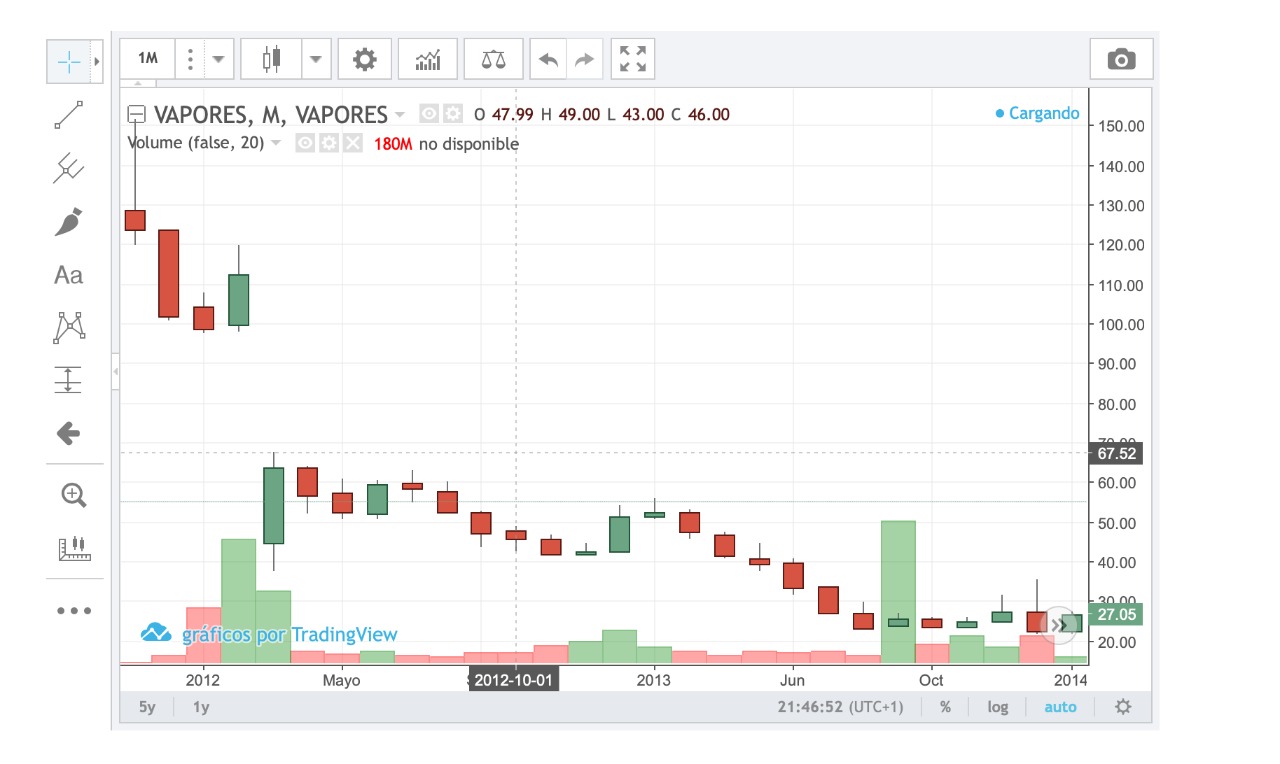
Task: Click the 180M volume value
Action: [x=393, y=143]
